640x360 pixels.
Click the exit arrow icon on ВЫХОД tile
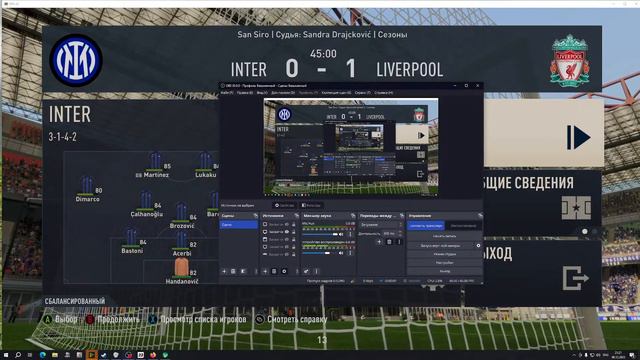pyautogui.click(x=576, y=278)
